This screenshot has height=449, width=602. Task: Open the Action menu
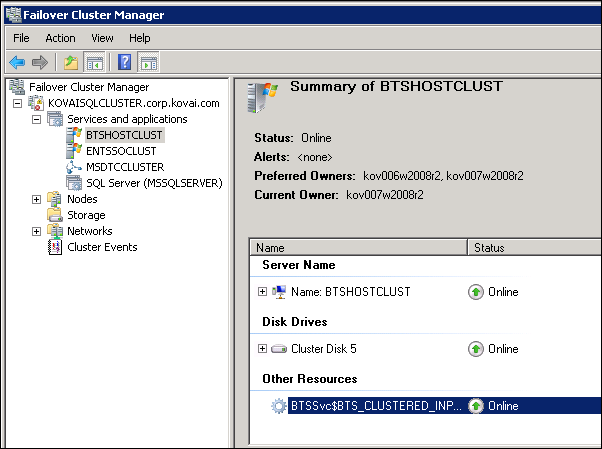tap(60, 38)
